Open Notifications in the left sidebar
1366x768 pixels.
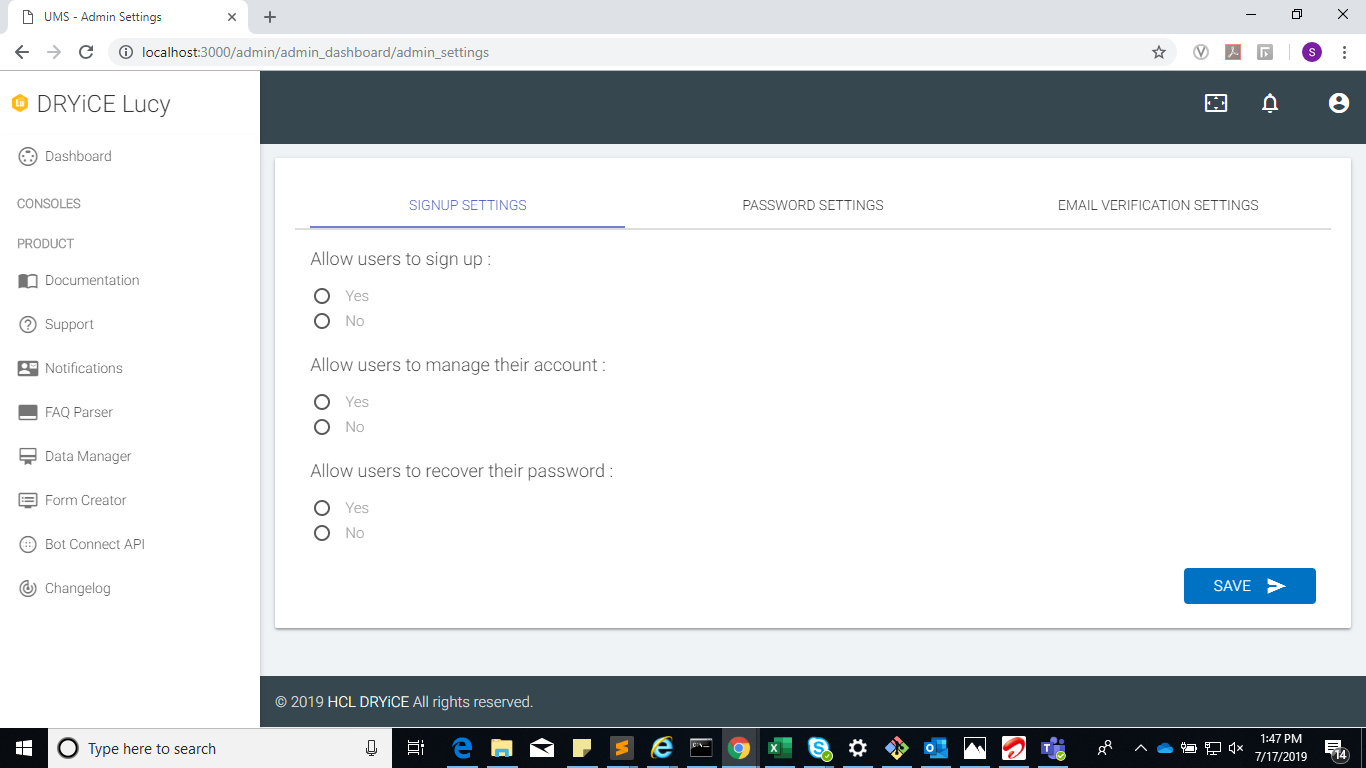pyautogui.click(x=70, y=368)
